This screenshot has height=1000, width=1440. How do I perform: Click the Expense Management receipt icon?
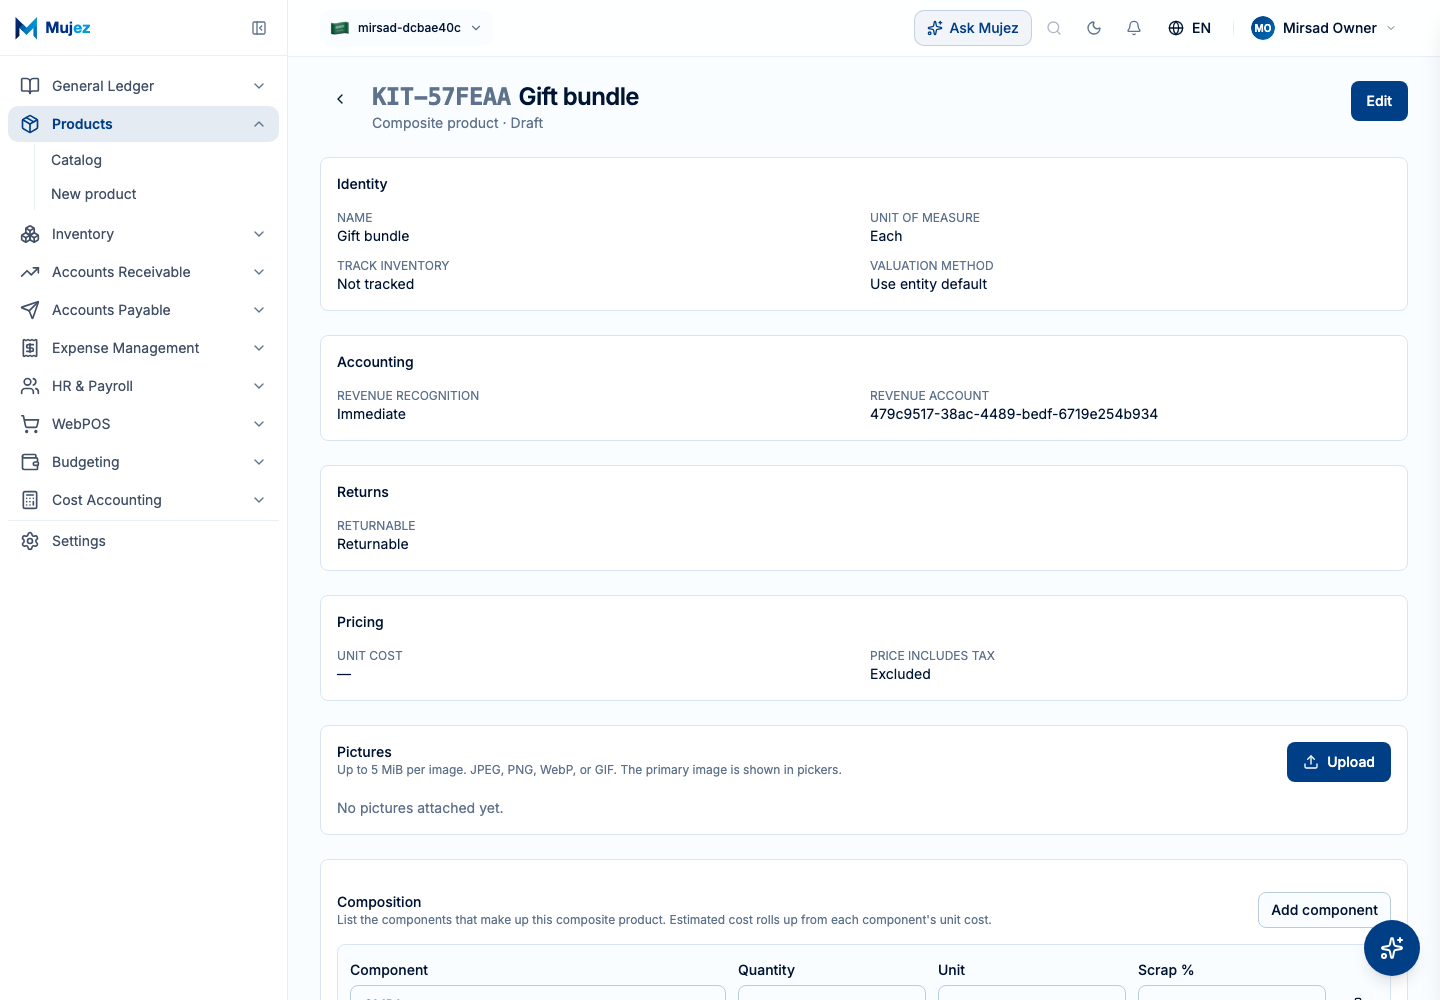[30, 348]
